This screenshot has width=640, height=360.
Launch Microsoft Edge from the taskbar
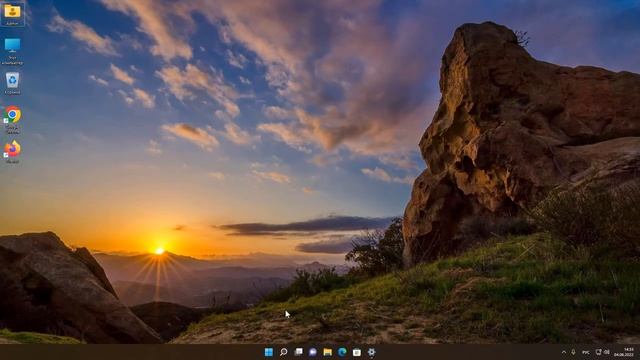pos(342,352)
